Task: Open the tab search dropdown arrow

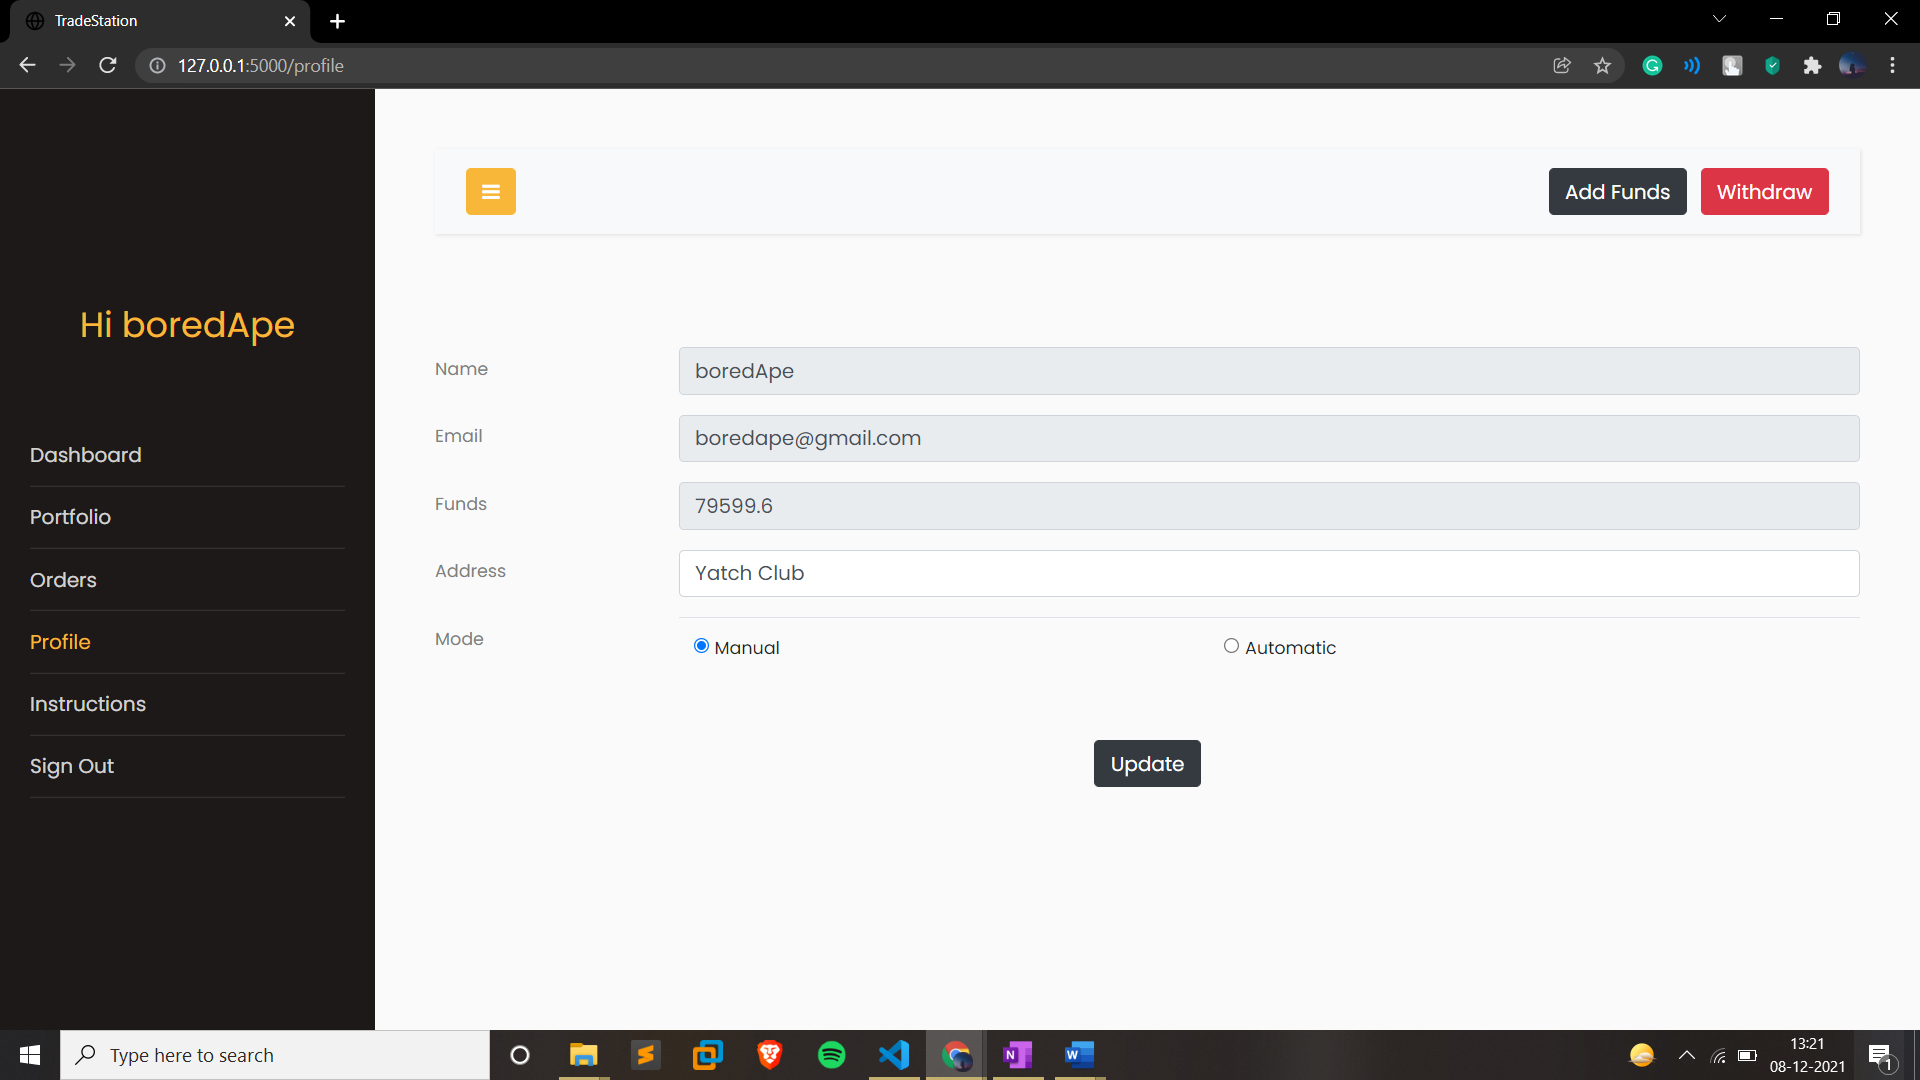Action: pos(1719,19)
